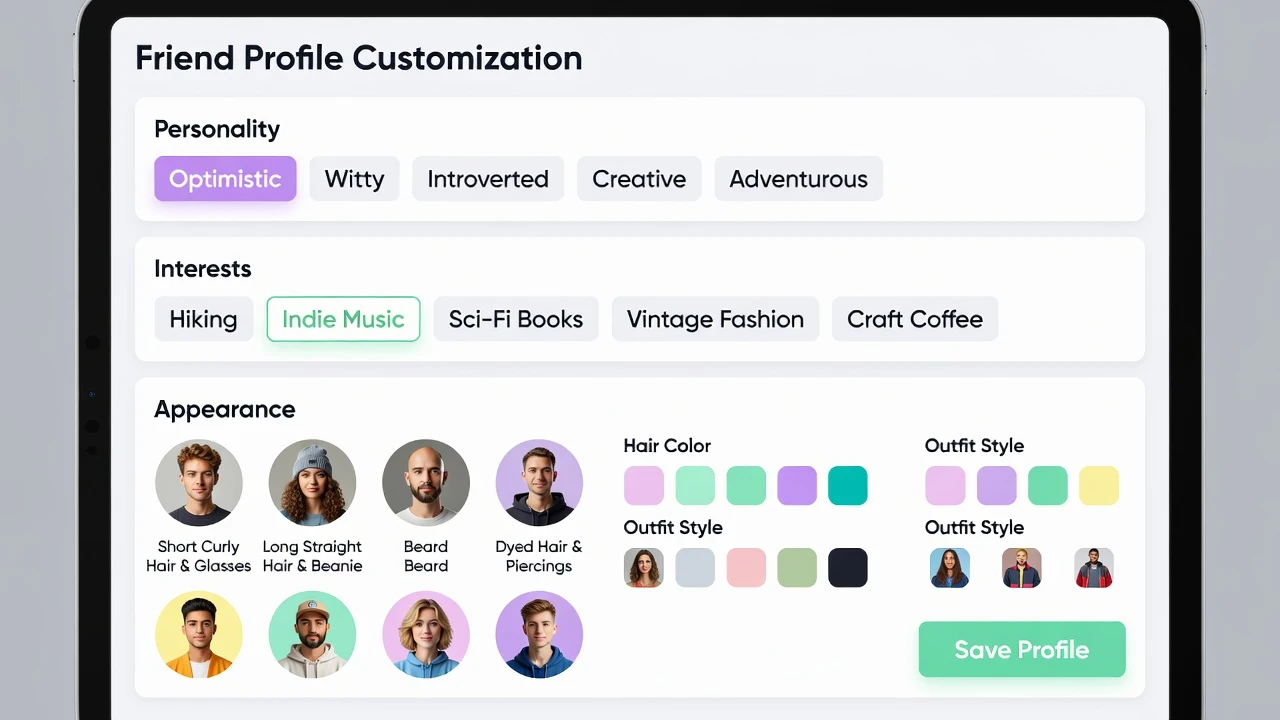The image size is (1280, 720).
Task: Pick the green-background avatar wearing a cap
Action: (x=312, y=634)
